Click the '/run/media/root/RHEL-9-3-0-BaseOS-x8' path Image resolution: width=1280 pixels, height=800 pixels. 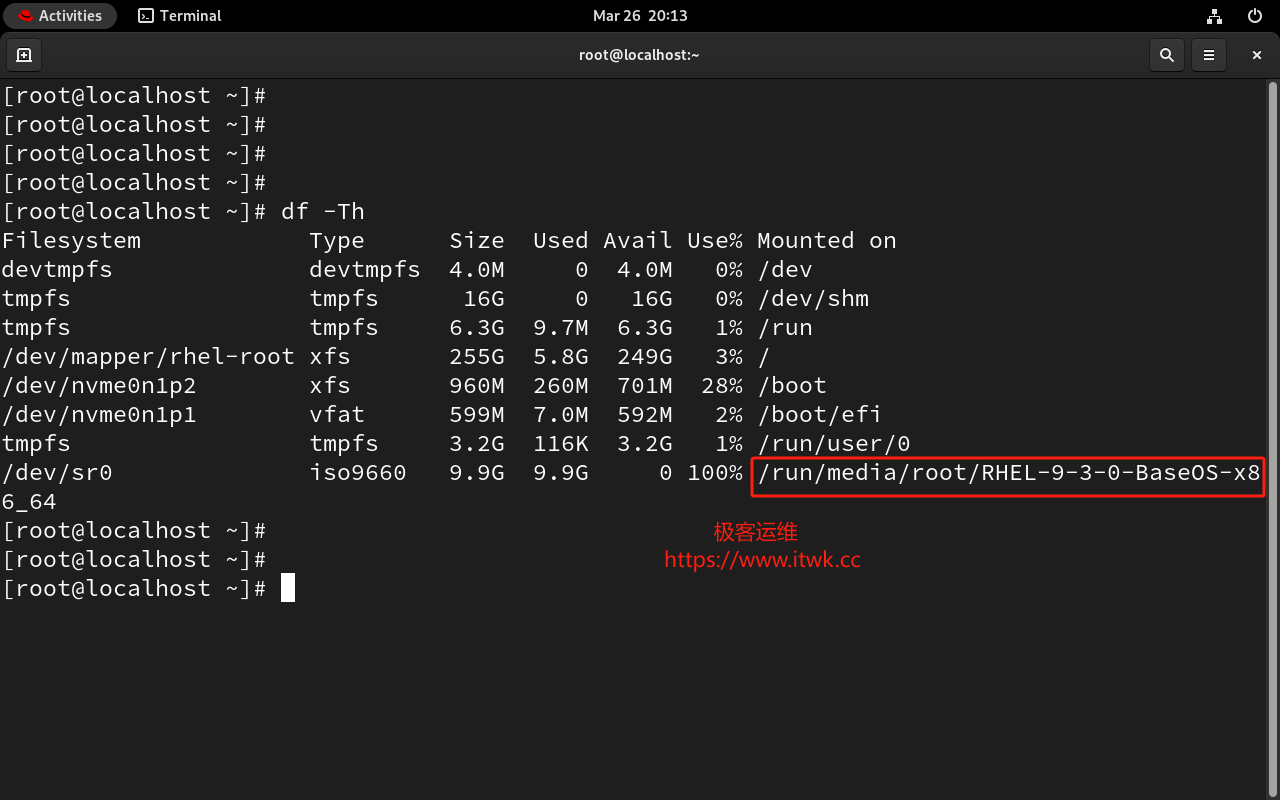pyautogui.click(x=1009, y=473)
